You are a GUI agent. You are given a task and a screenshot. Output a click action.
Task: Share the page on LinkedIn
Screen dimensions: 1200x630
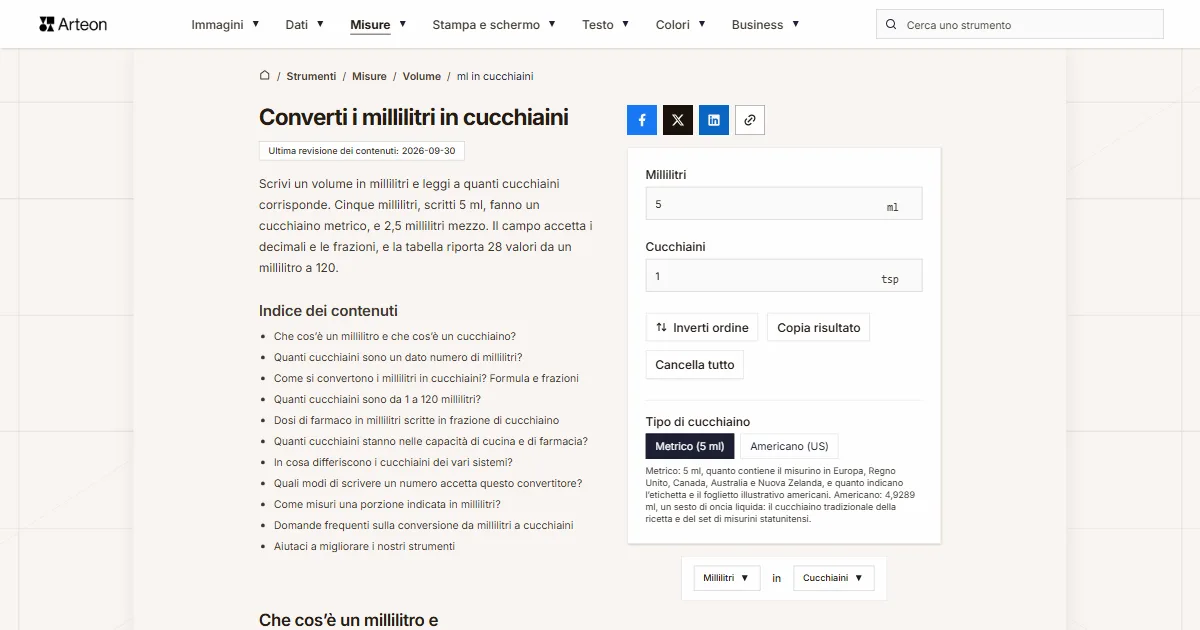click(x=714, y=120)
